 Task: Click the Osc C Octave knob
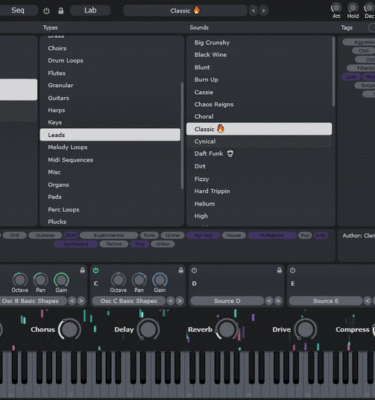coord(118,280)
